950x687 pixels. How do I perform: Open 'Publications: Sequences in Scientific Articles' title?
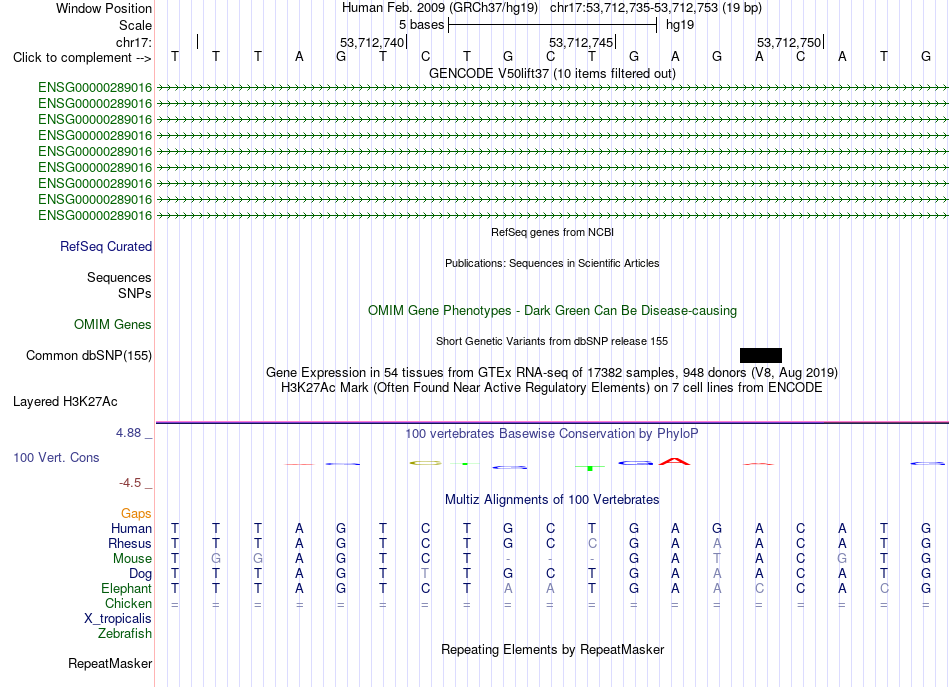pyautogui.click(x=552, y=263)
